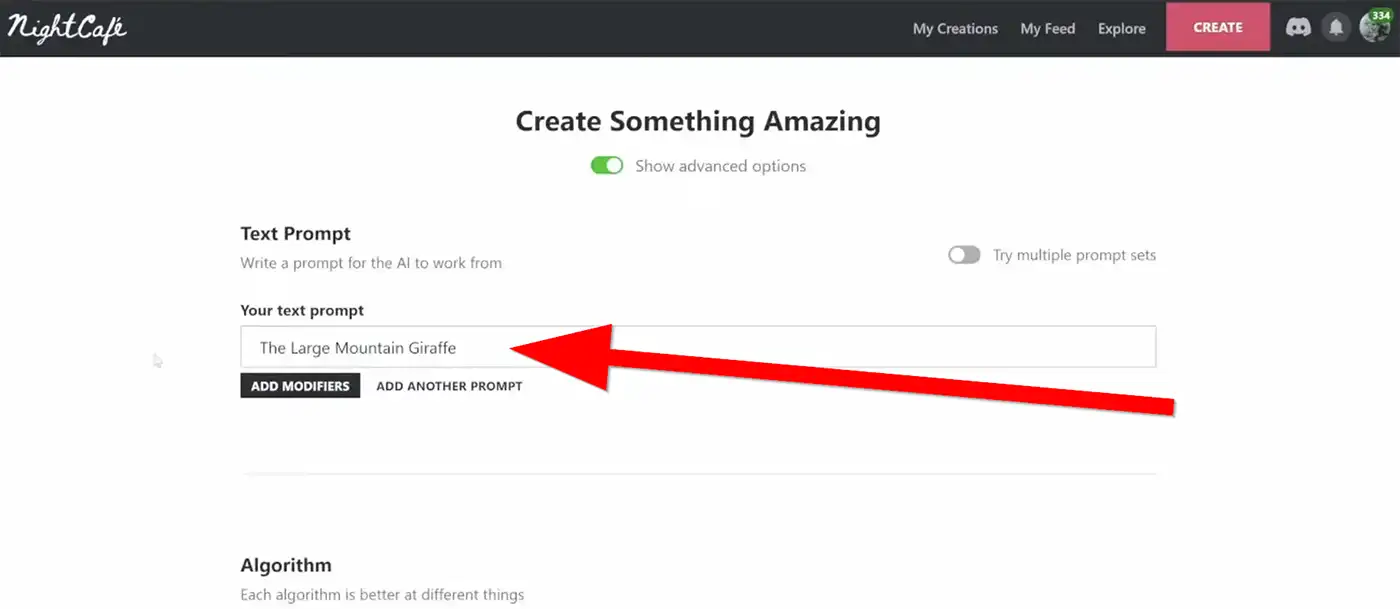Click ADD ANOTHER PROMPT

[x=449, y=386]
